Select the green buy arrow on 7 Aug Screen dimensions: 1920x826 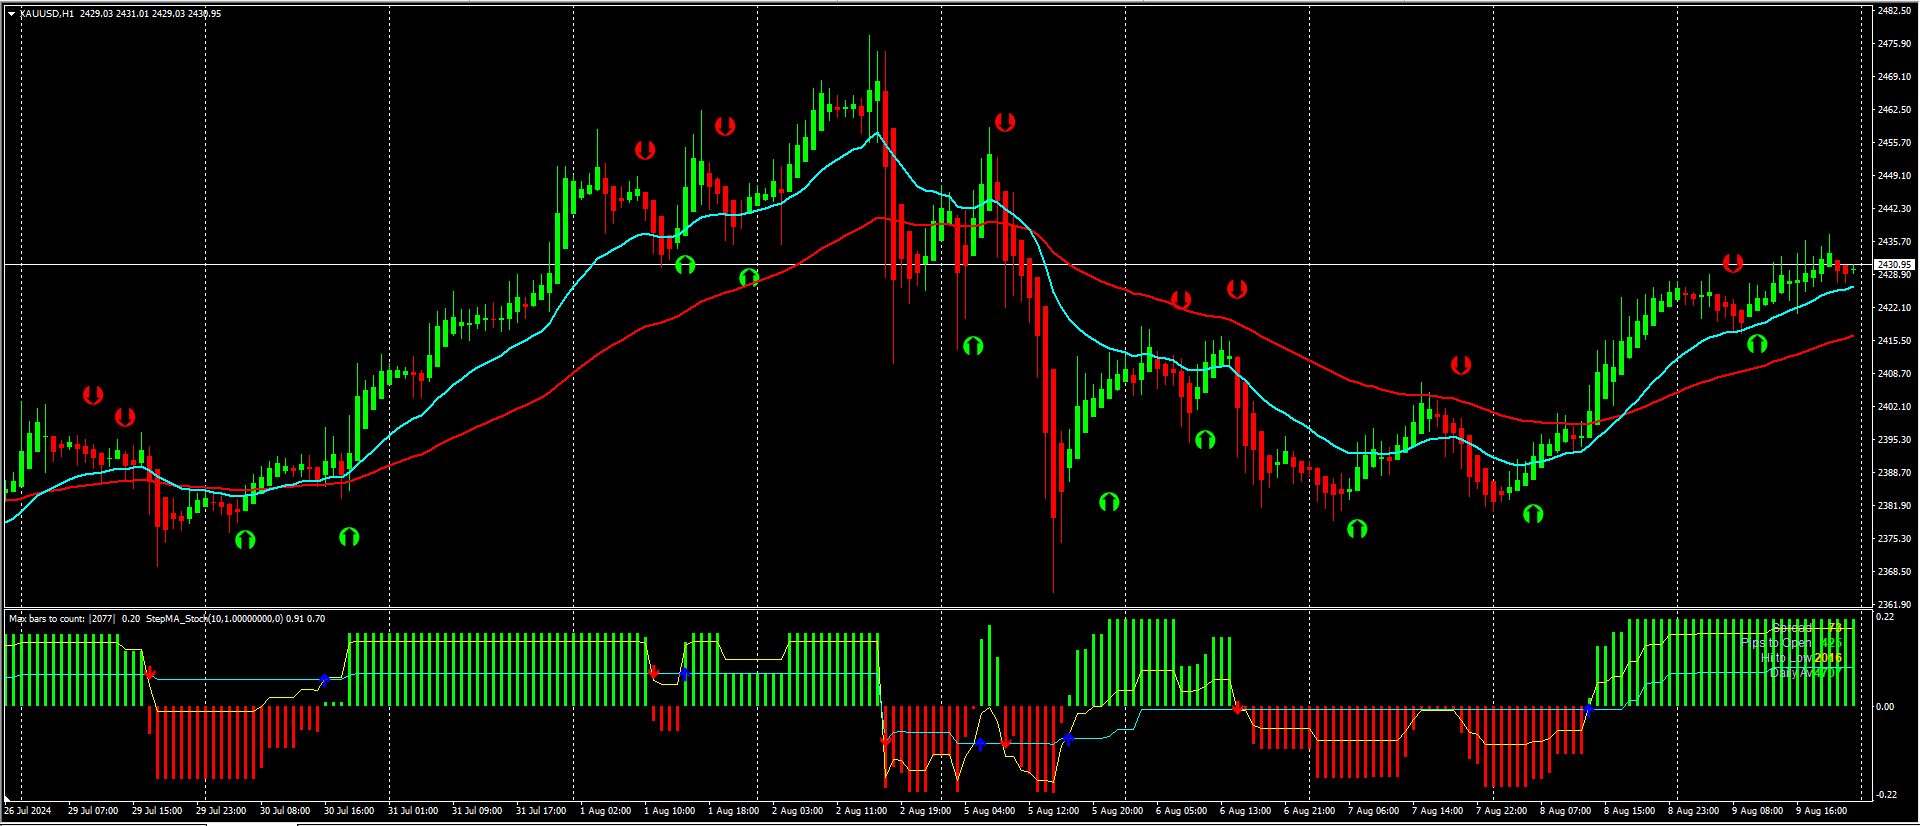(1357, 528)
